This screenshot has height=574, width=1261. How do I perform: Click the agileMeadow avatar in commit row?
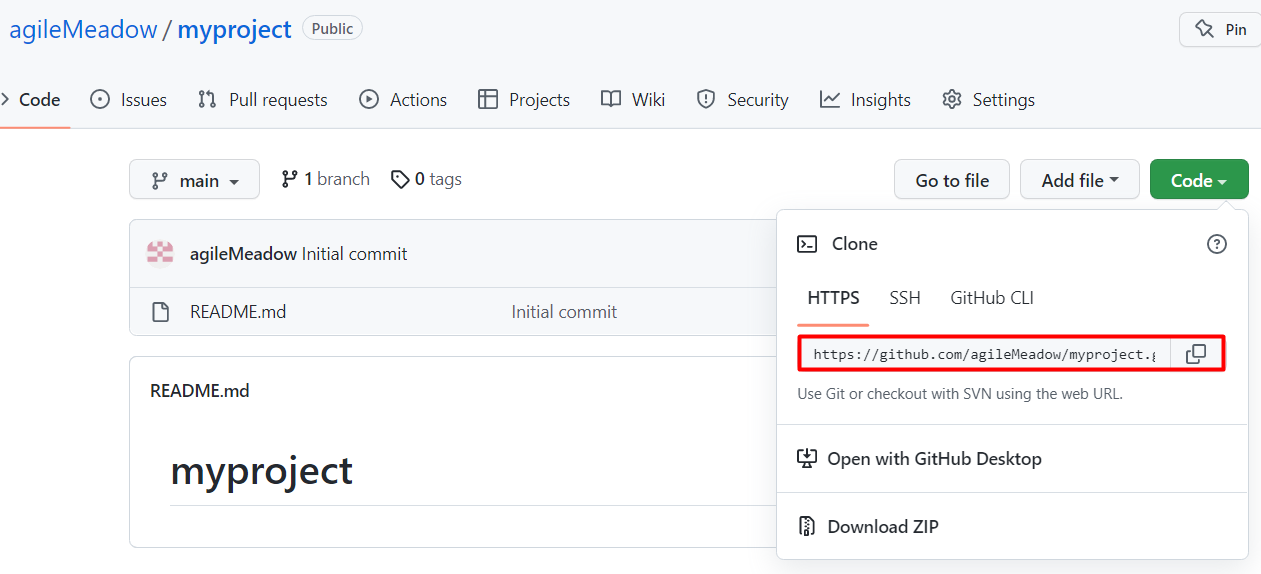pyautogui.click(x=160, y=254)
